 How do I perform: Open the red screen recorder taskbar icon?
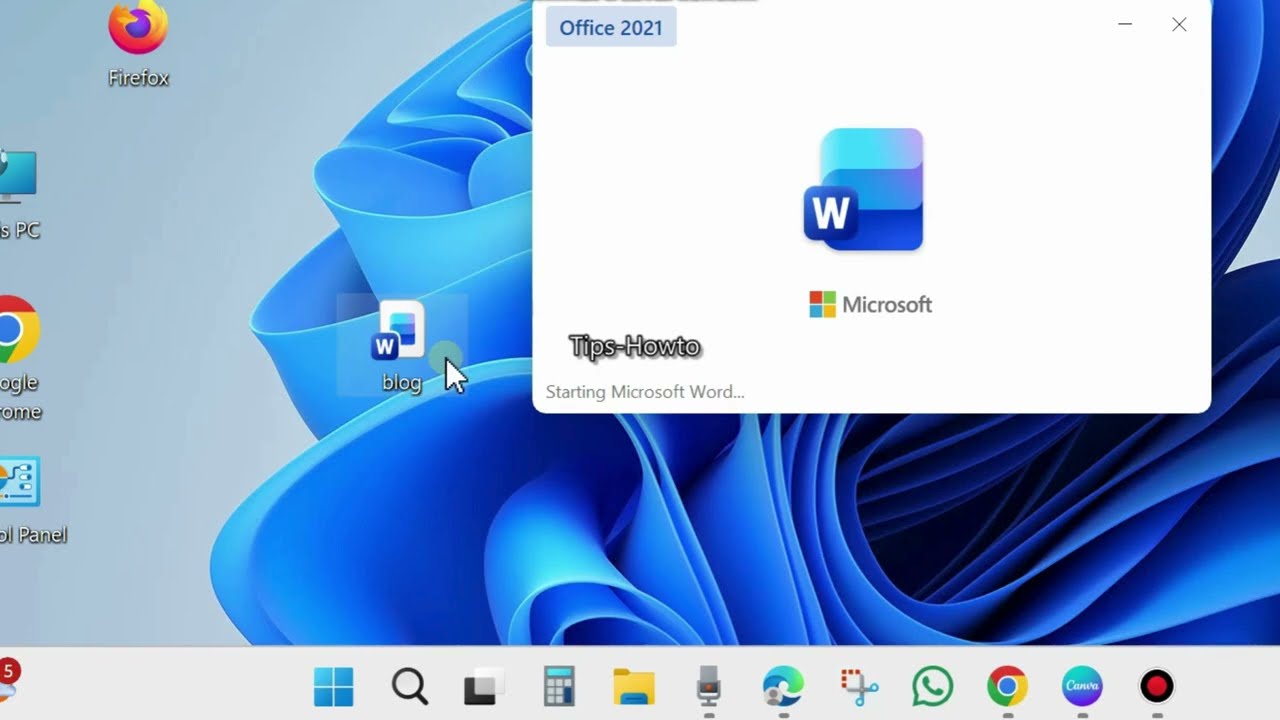1157,687
